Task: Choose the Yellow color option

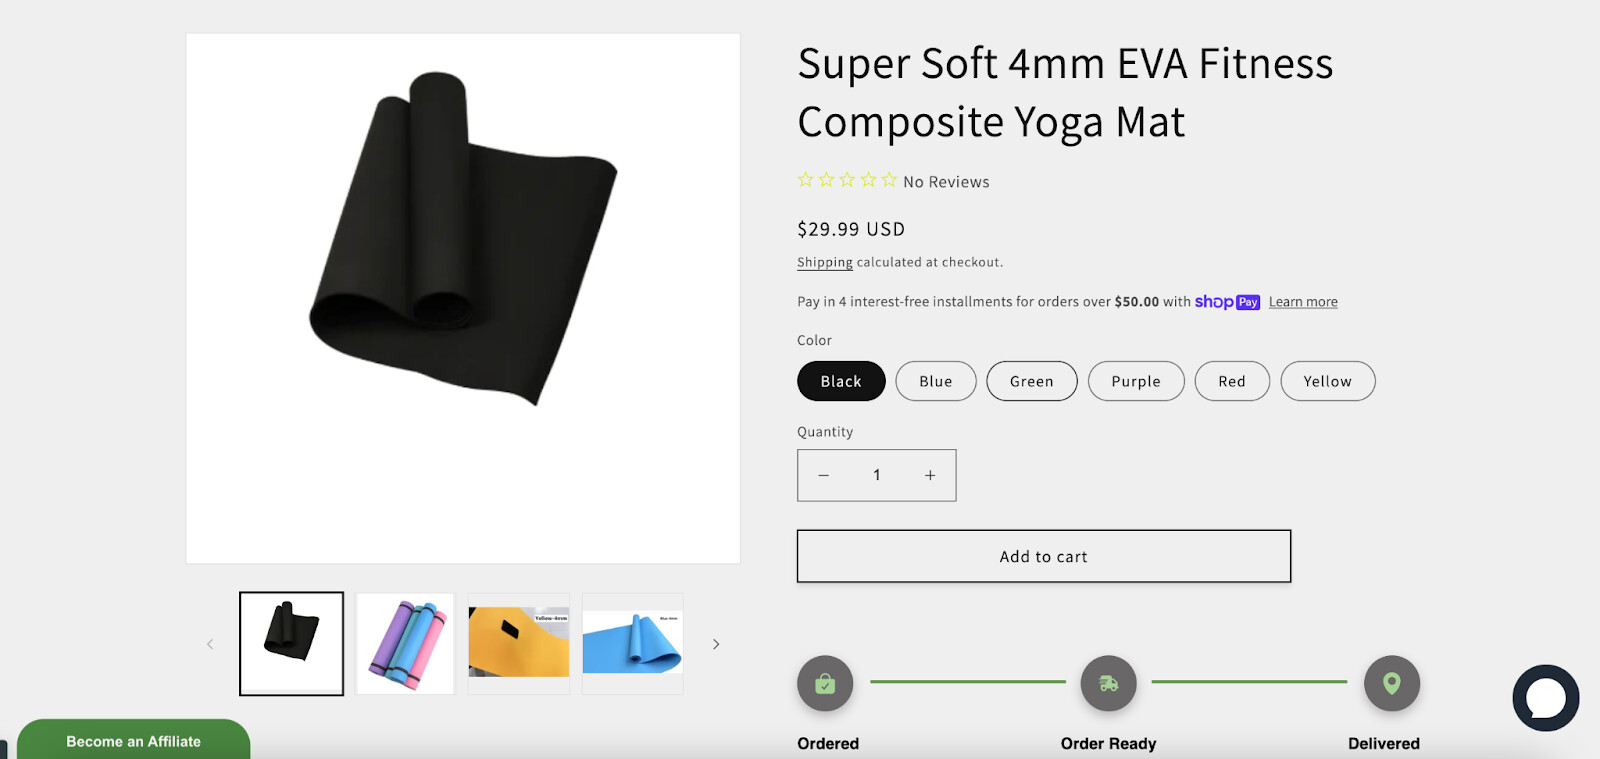Action: point(1328,381)
